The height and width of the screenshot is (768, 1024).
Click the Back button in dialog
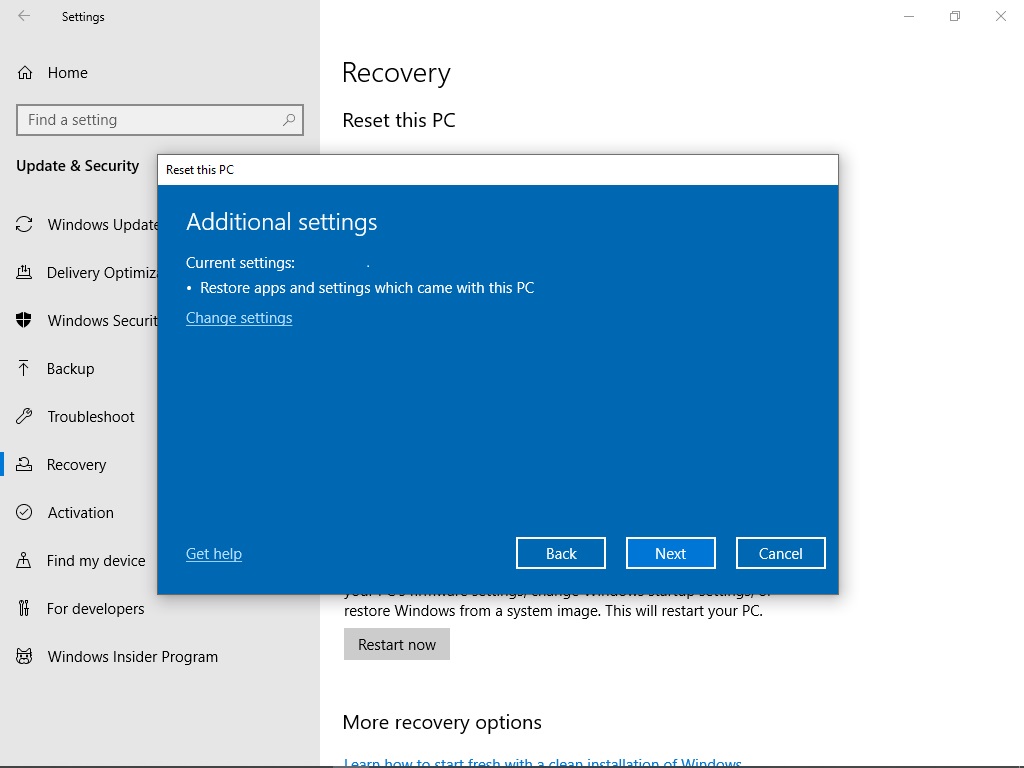coord(561,553)
